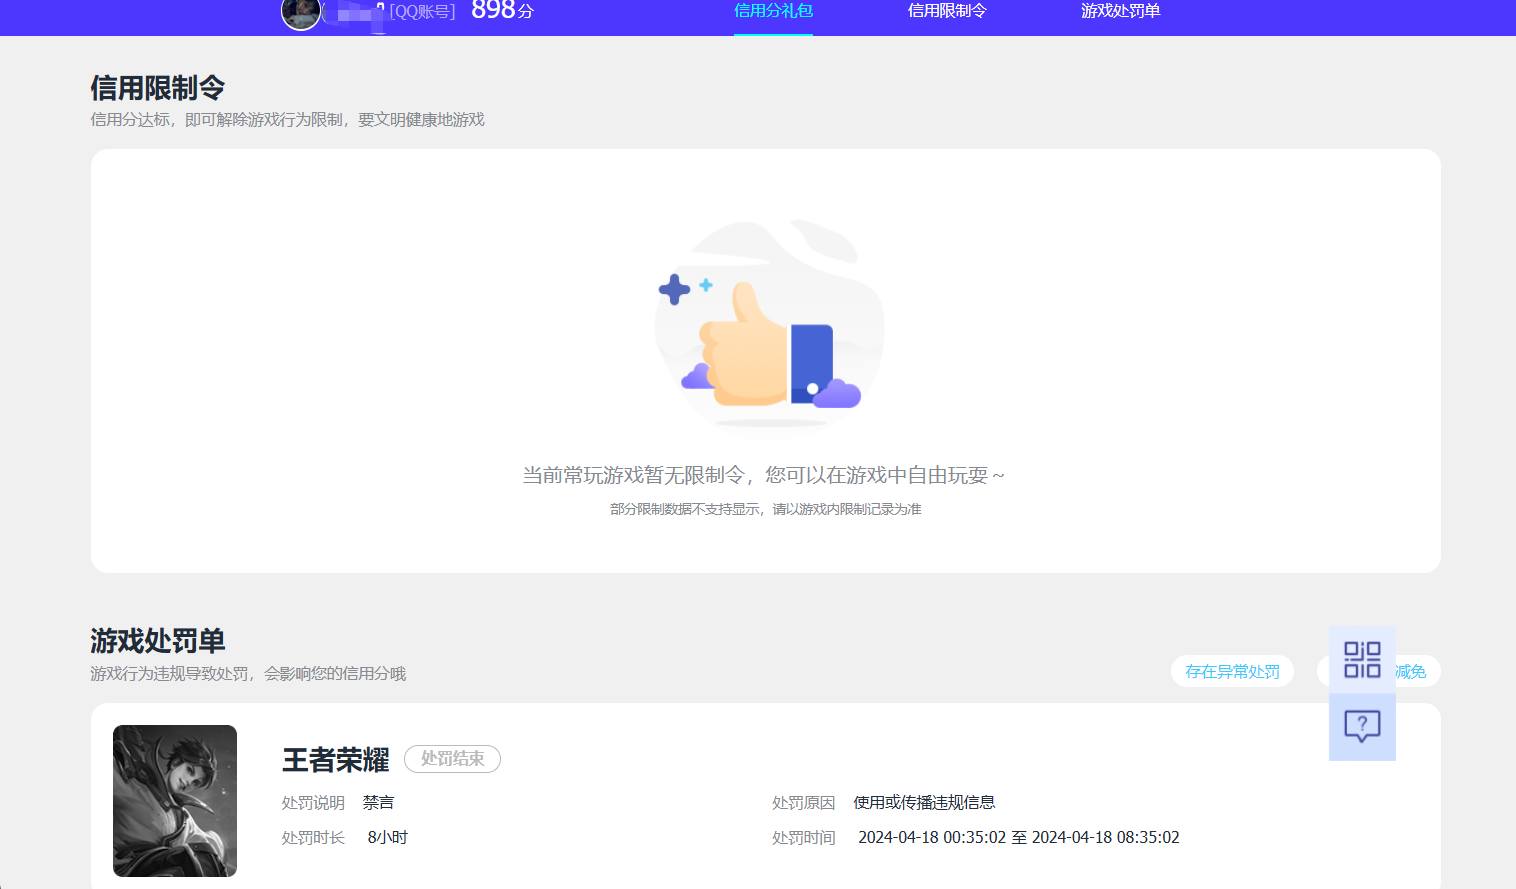The height and width of the screenshot is (889, 1516).
Task: Click the 8小时 punishment duration value
Action: (x=387, y=838)
